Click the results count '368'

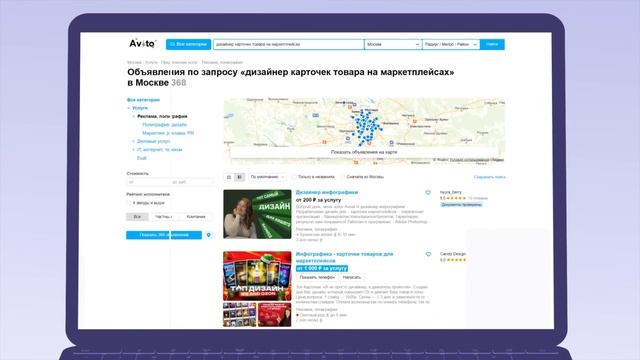pyautogui.click(x=178, y=83)
